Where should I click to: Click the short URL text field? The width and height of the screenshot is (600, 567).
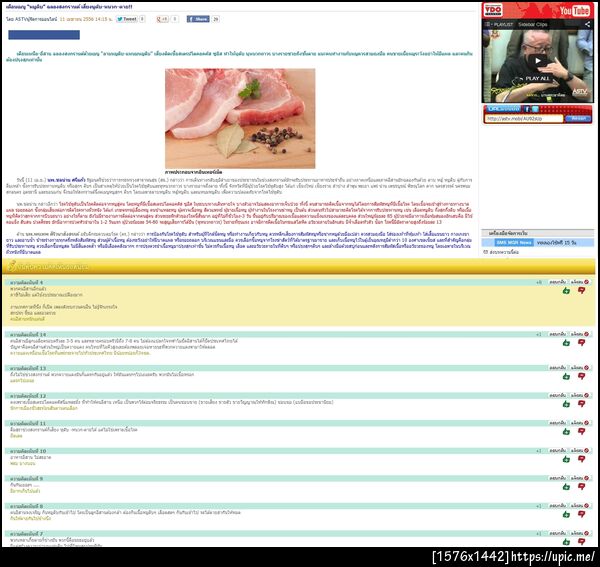tap(523, 119)
